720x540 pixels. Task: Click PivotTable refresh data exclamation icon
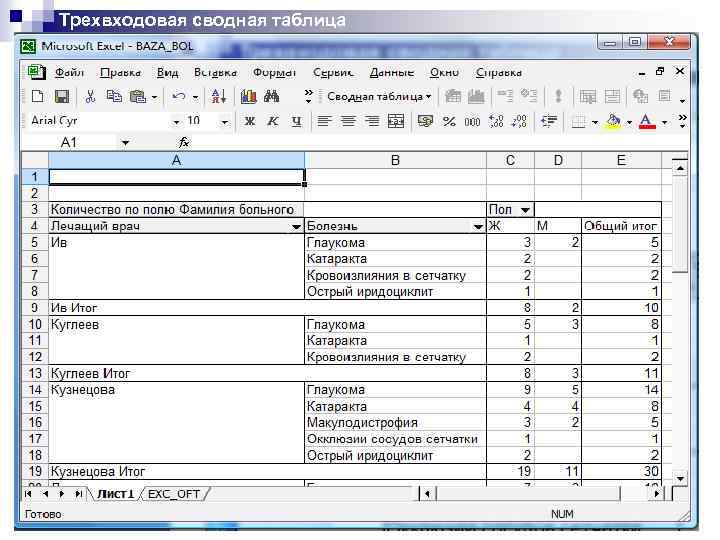(558, 96)
